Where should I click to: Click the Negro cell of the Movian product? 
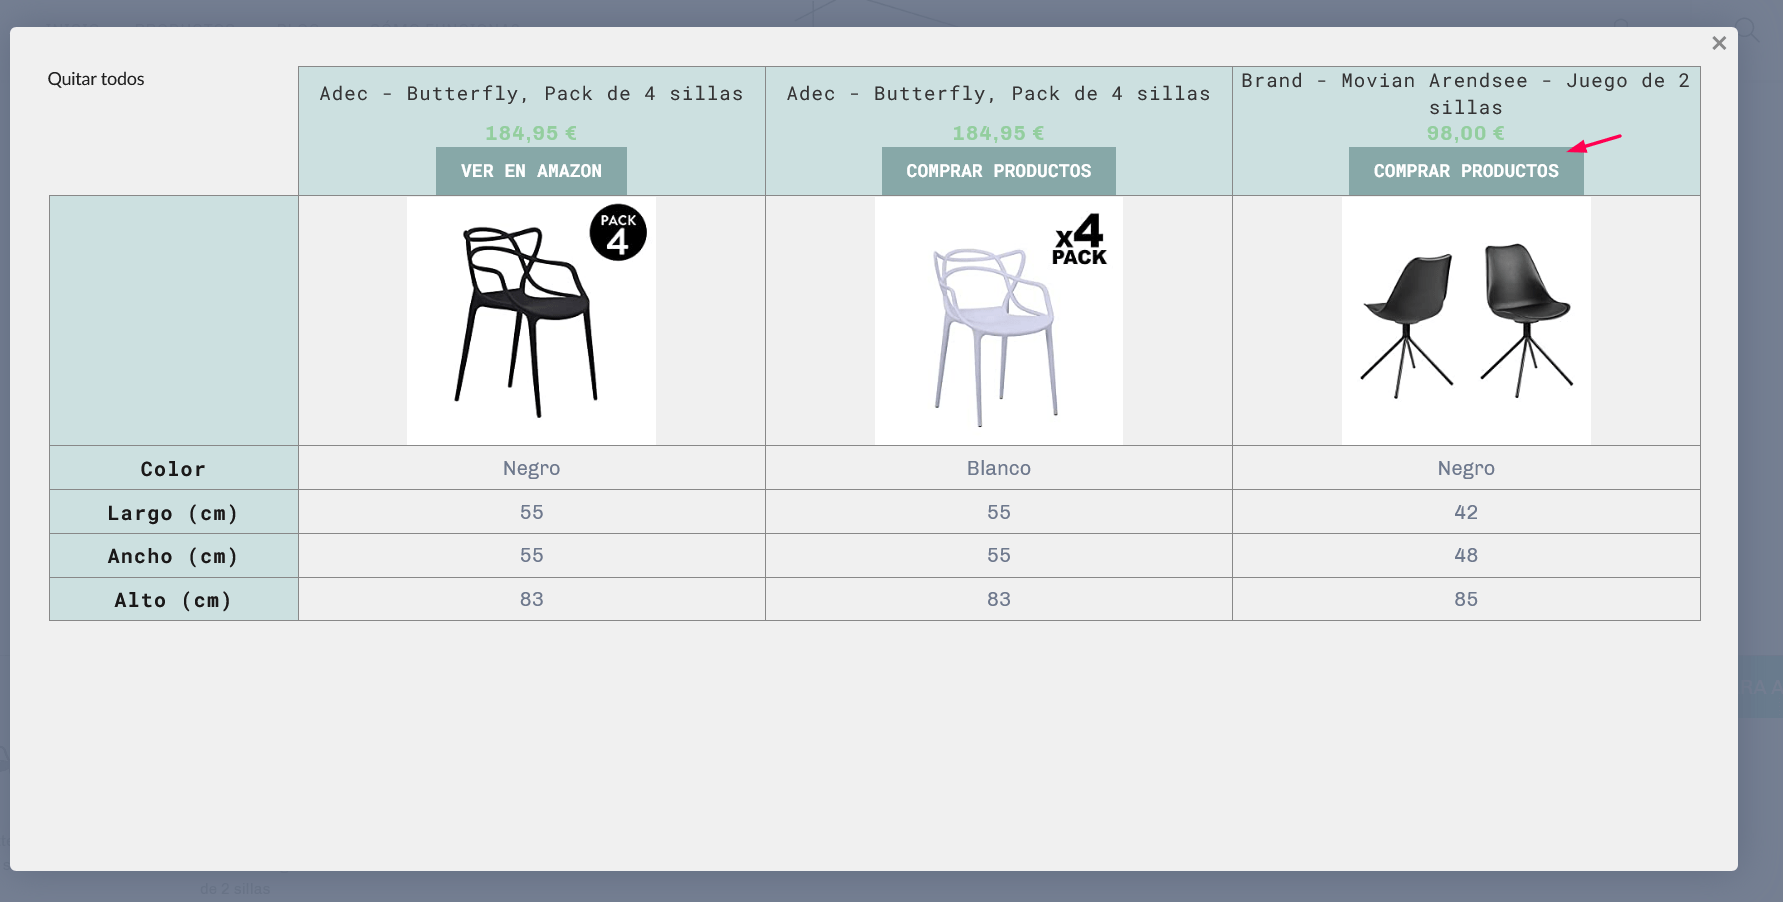click(x=1466, y=468)
